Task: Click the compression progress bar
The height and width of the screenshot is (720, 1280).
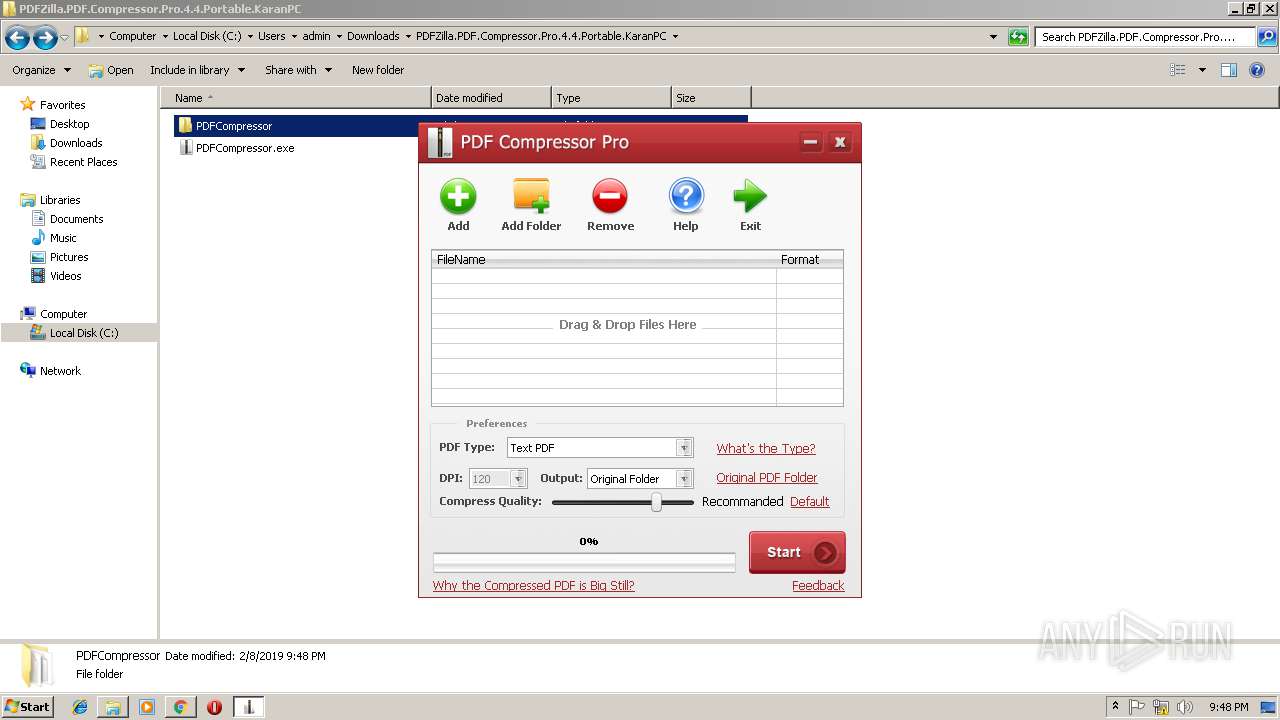Action: 584,563
